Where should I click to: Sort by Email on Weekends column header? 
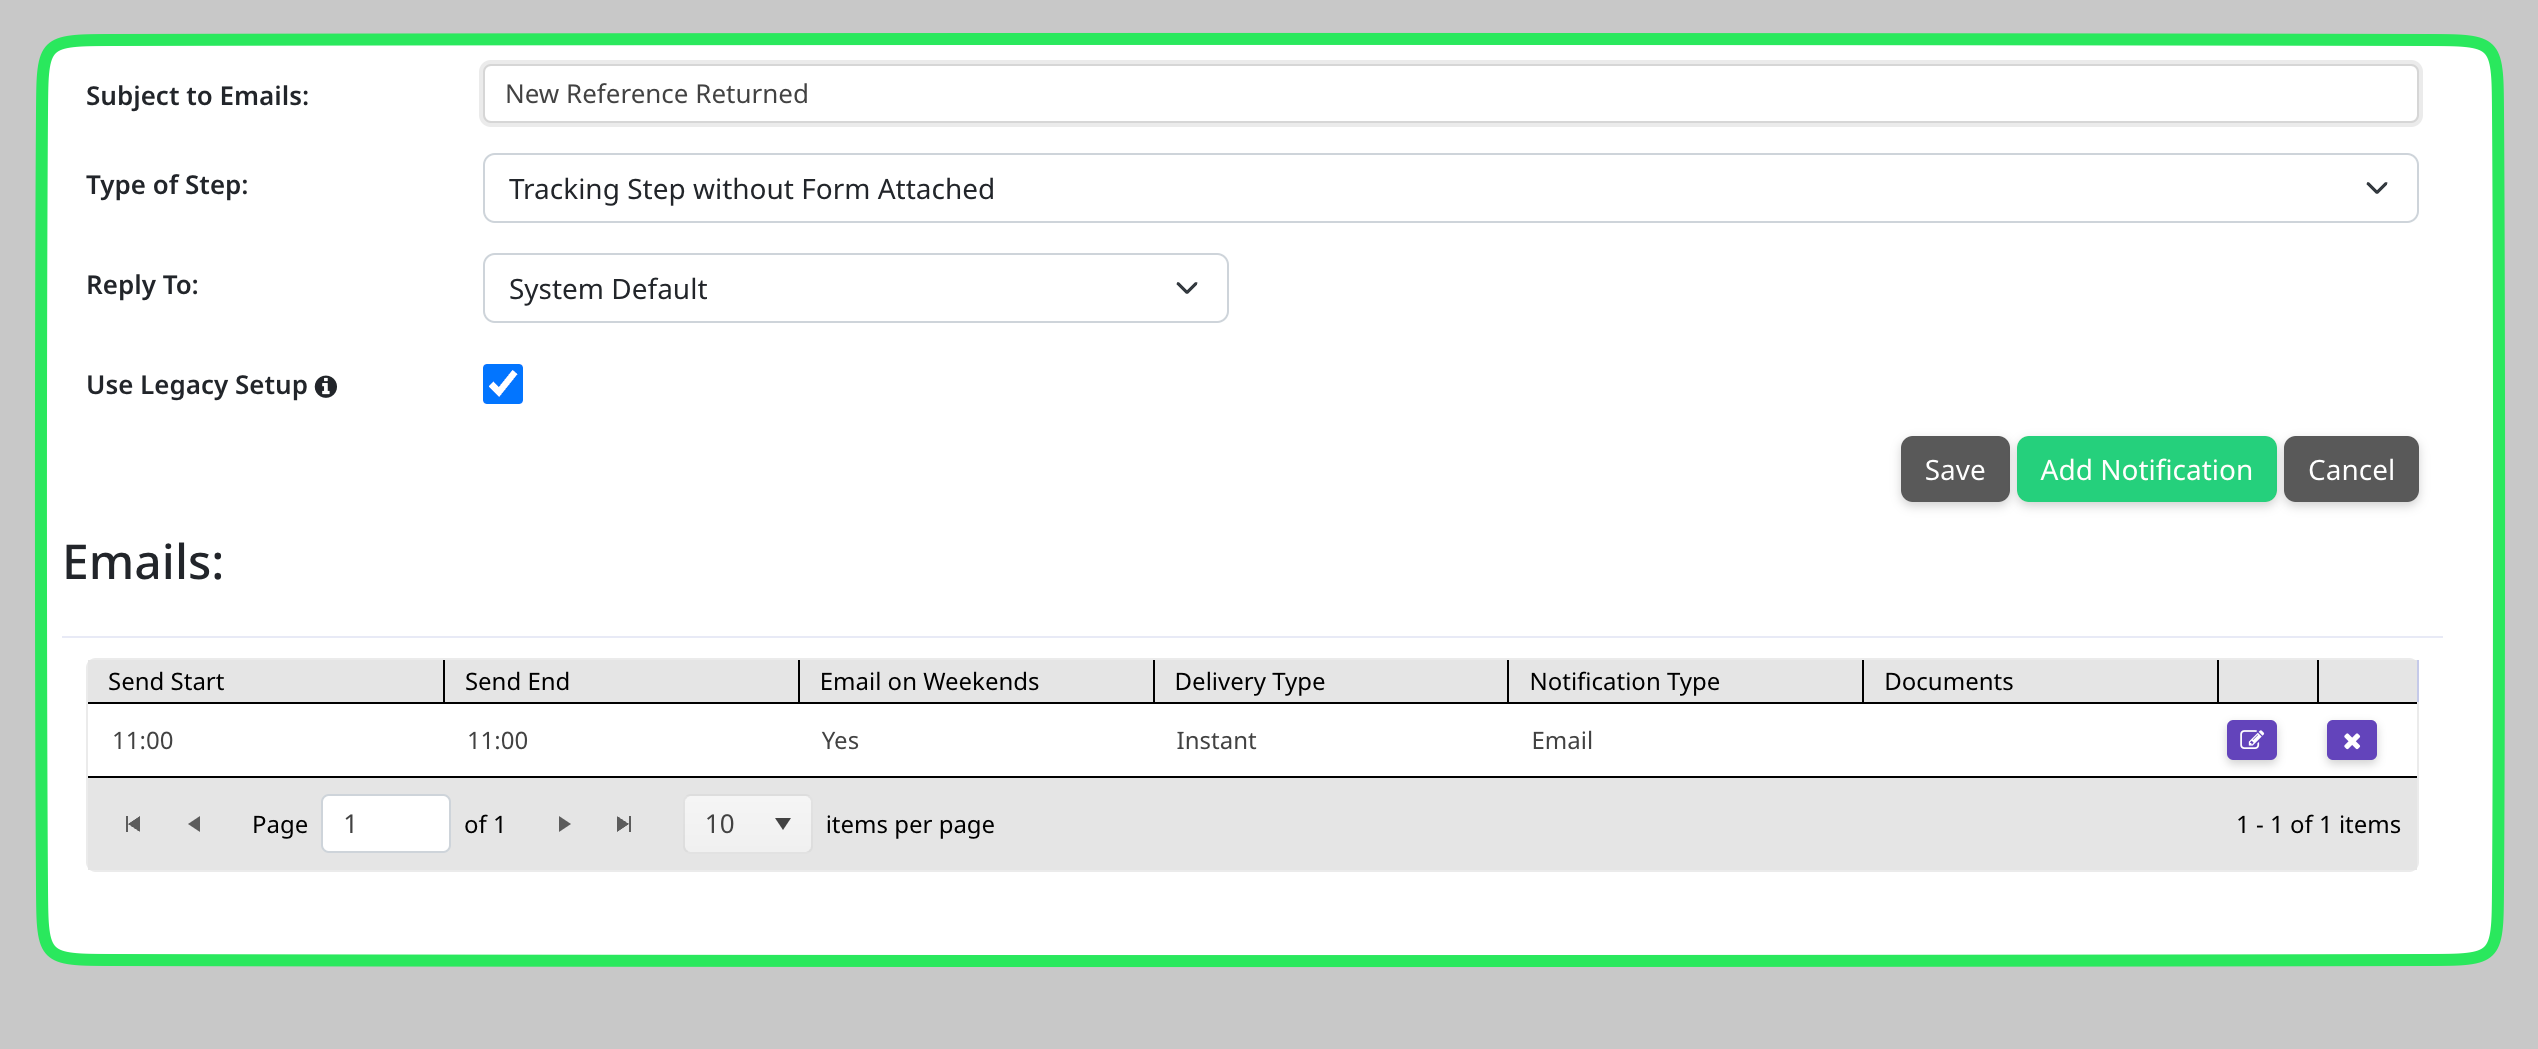click(976, 681)
